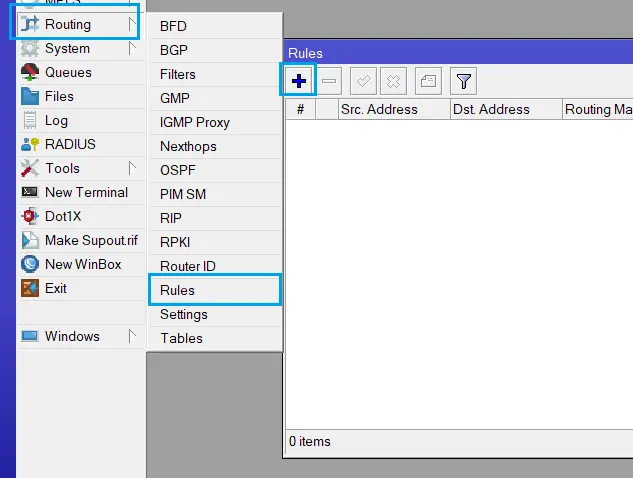Expand the Tools submenu
This screenshot has width=633, height=478.
(62, 168)
